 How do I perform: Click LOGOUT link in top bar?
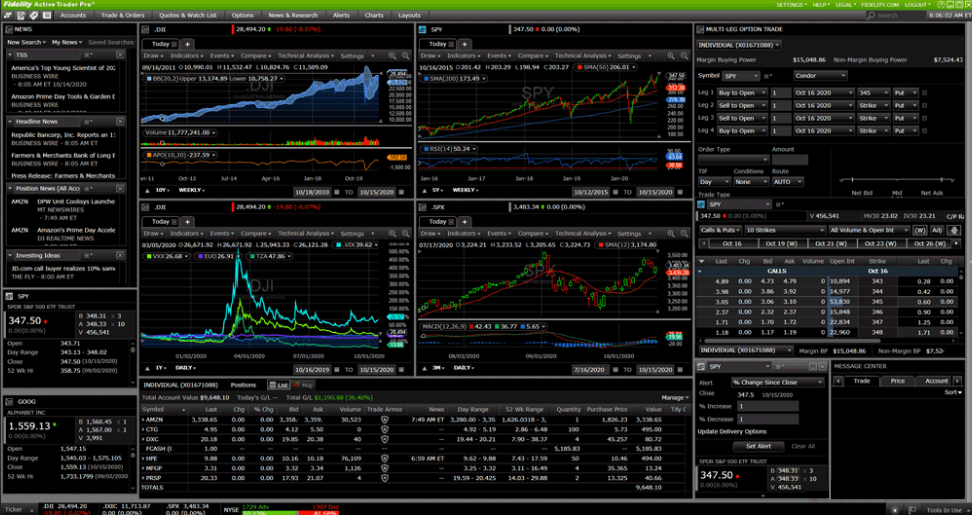coord(918,5)
